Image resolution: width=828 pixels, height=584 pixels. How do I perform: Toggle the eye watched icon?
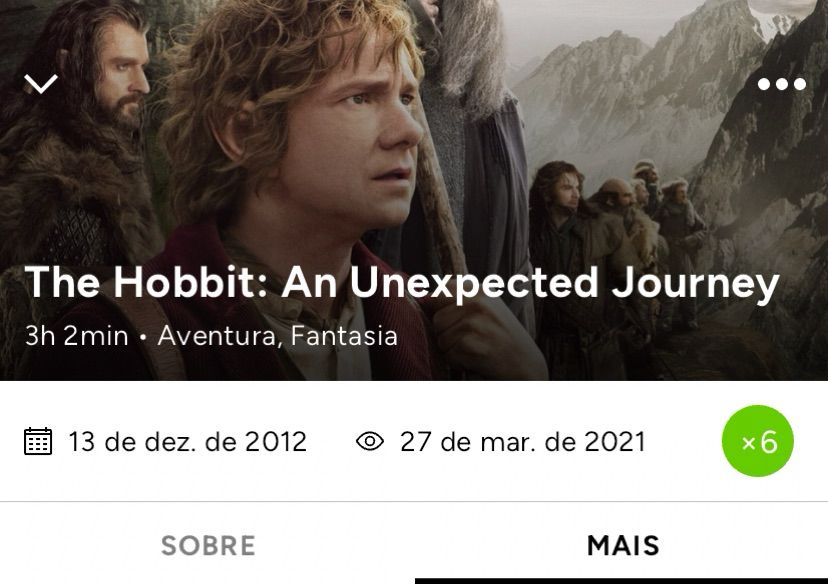point(370,441)
